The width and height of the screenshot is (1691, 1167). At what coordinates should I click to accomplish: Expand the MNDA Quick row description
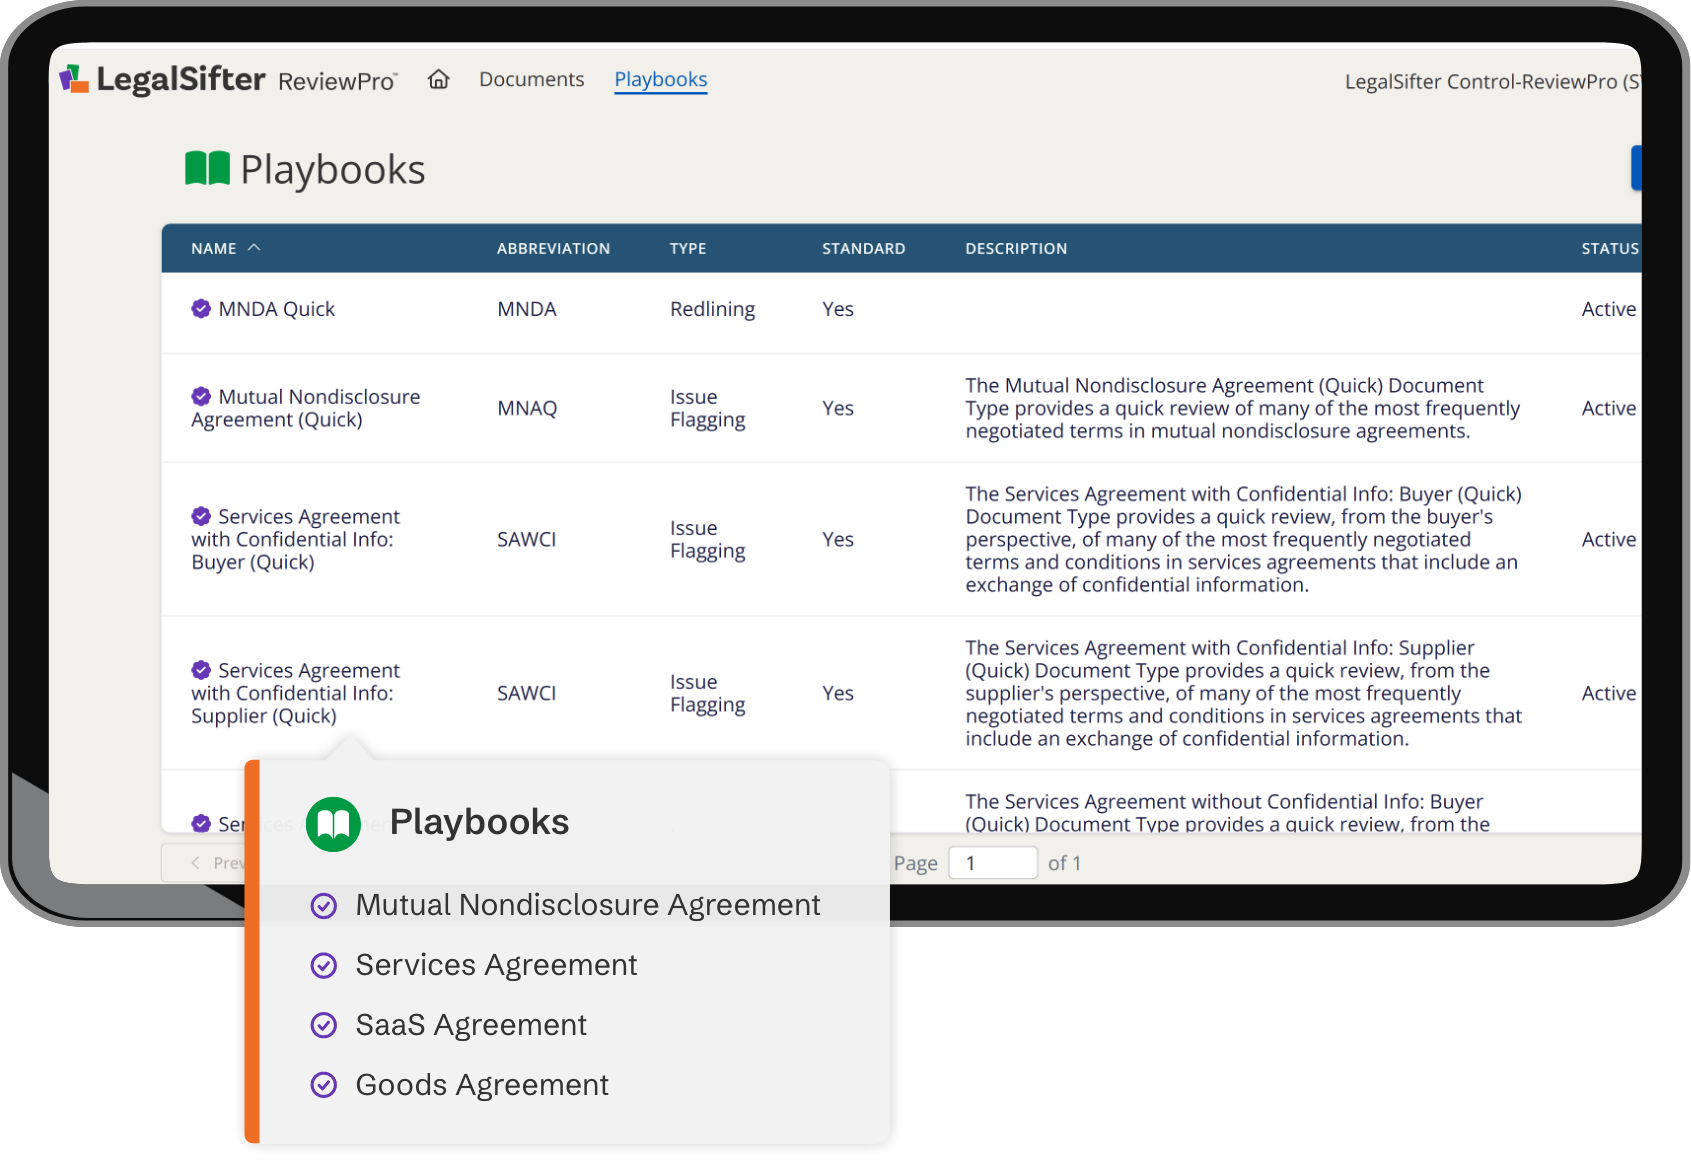[277, 308]
